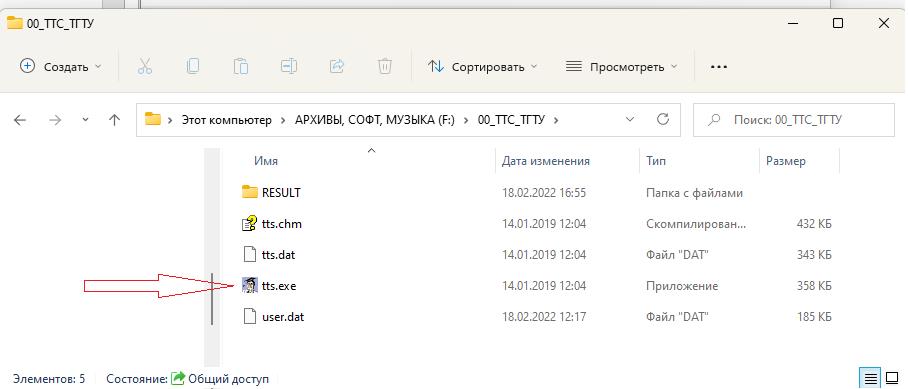Go back with the left arrow
This screenshot has width=908, height=389.
20,120
